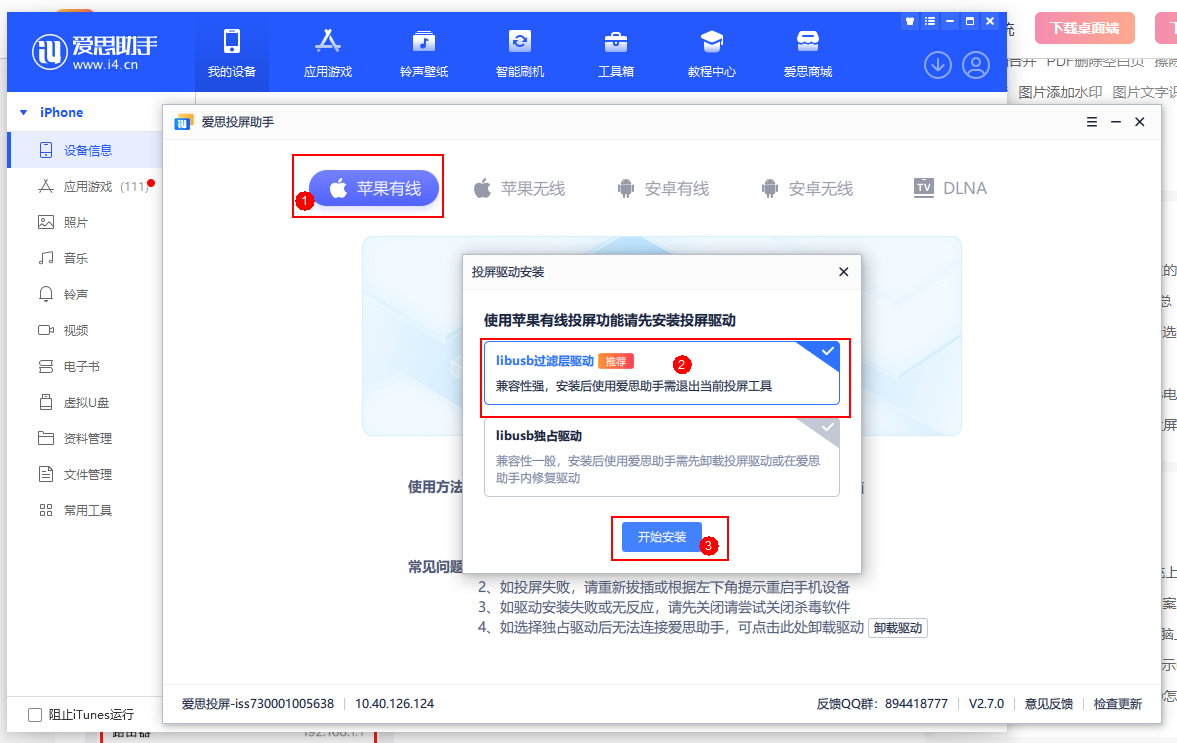The height and width of the screenshot is (743, 1177).
Task: Select the 苹果有线 mirroring mode
Action: coord(374,188)
